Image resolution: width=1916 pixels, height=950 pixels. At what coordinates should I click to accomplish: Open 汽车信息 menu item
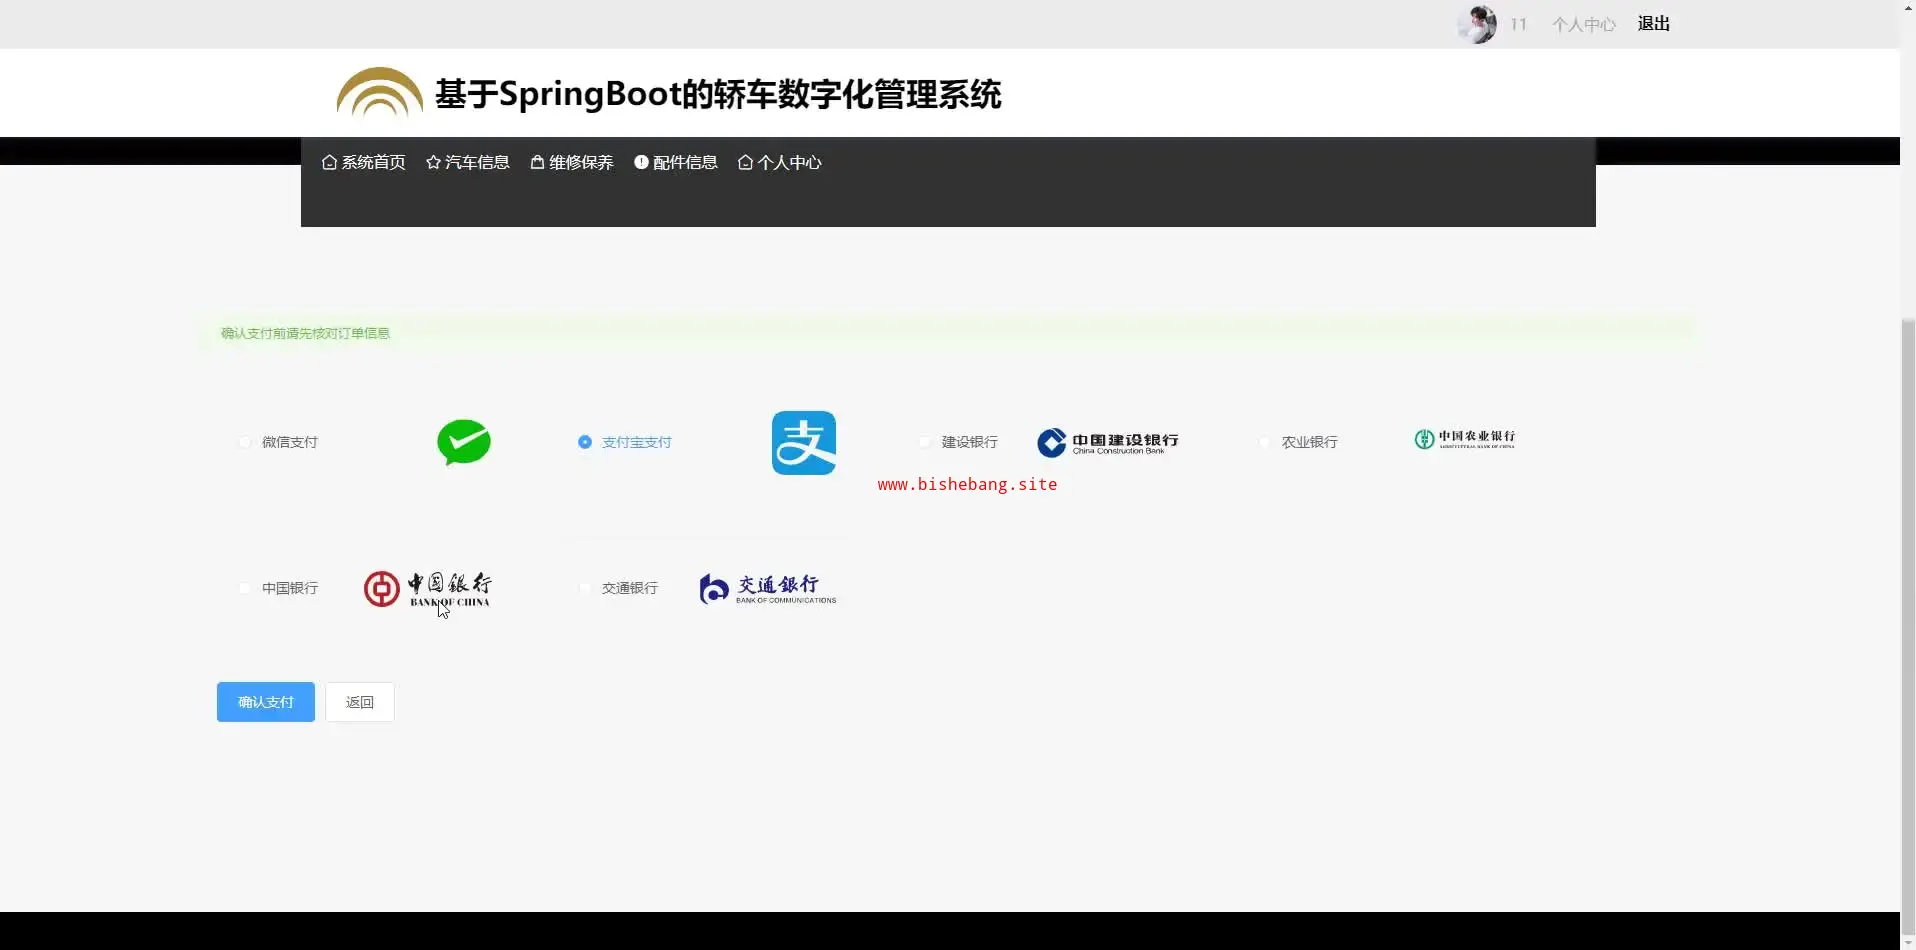(468, 162)
